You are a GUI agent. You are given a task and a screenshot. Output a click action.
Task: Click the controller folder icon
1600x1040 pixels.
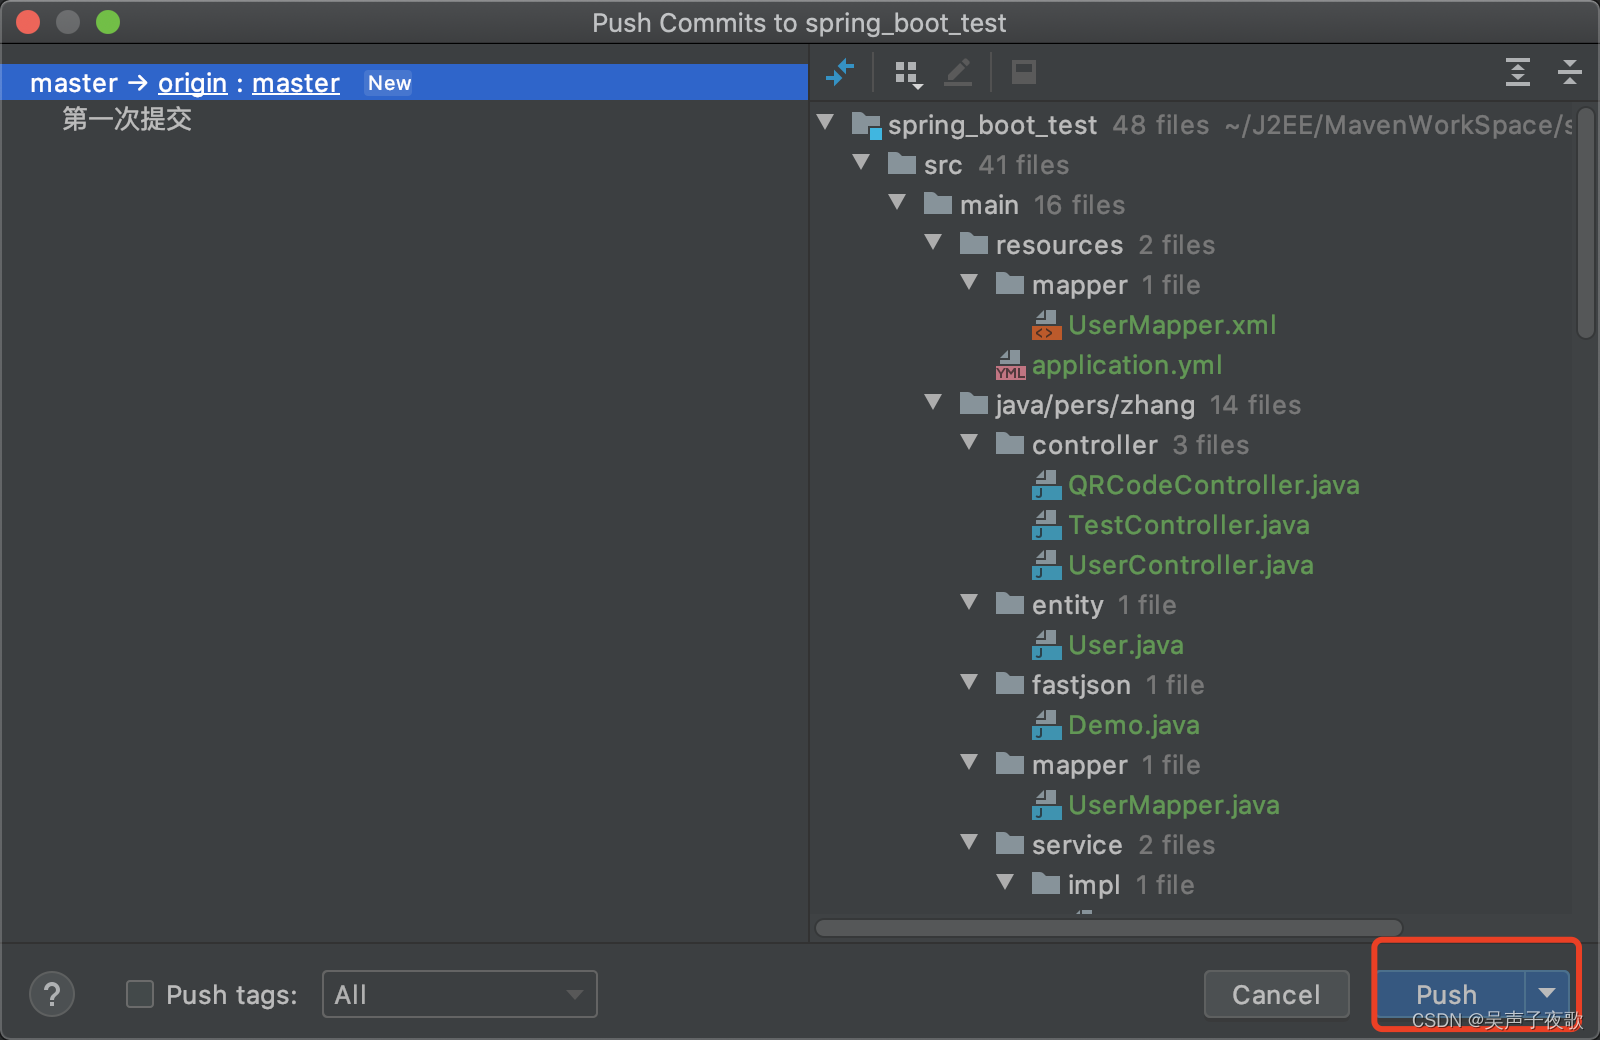(x=1010, y=443)
